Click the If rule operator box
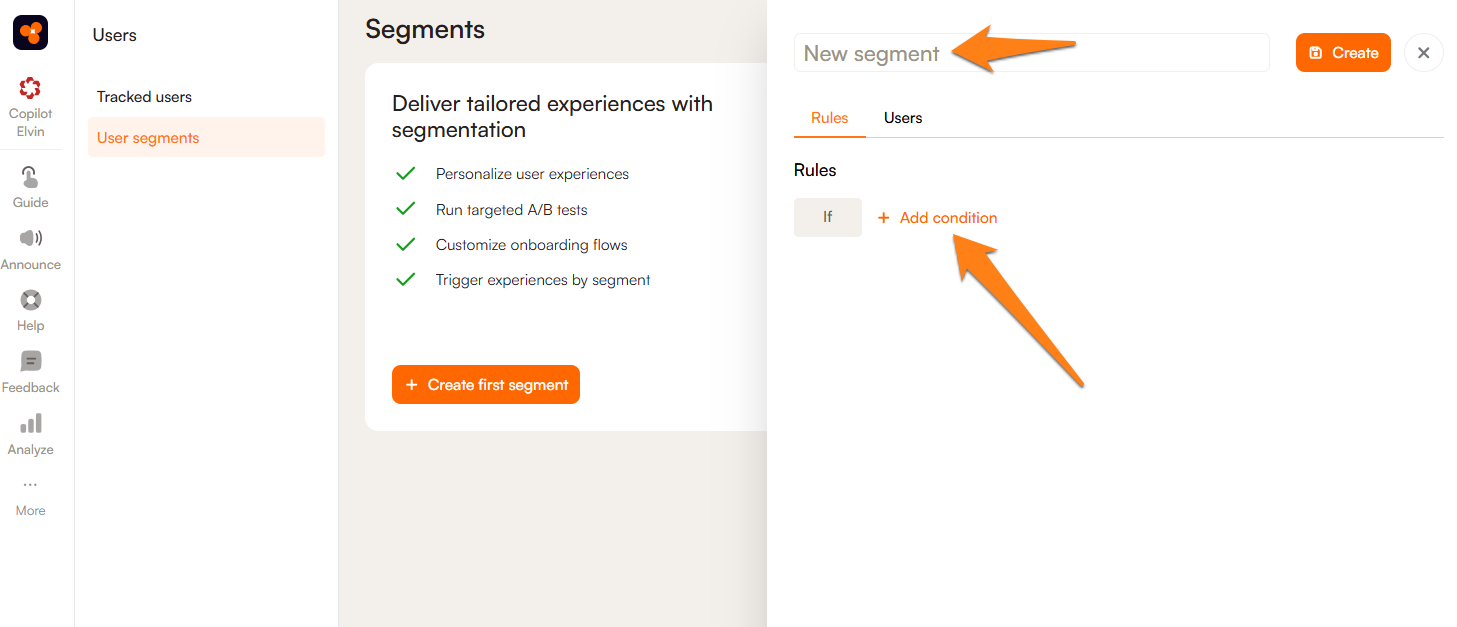The image size is (1457, 627). point(827,217)
